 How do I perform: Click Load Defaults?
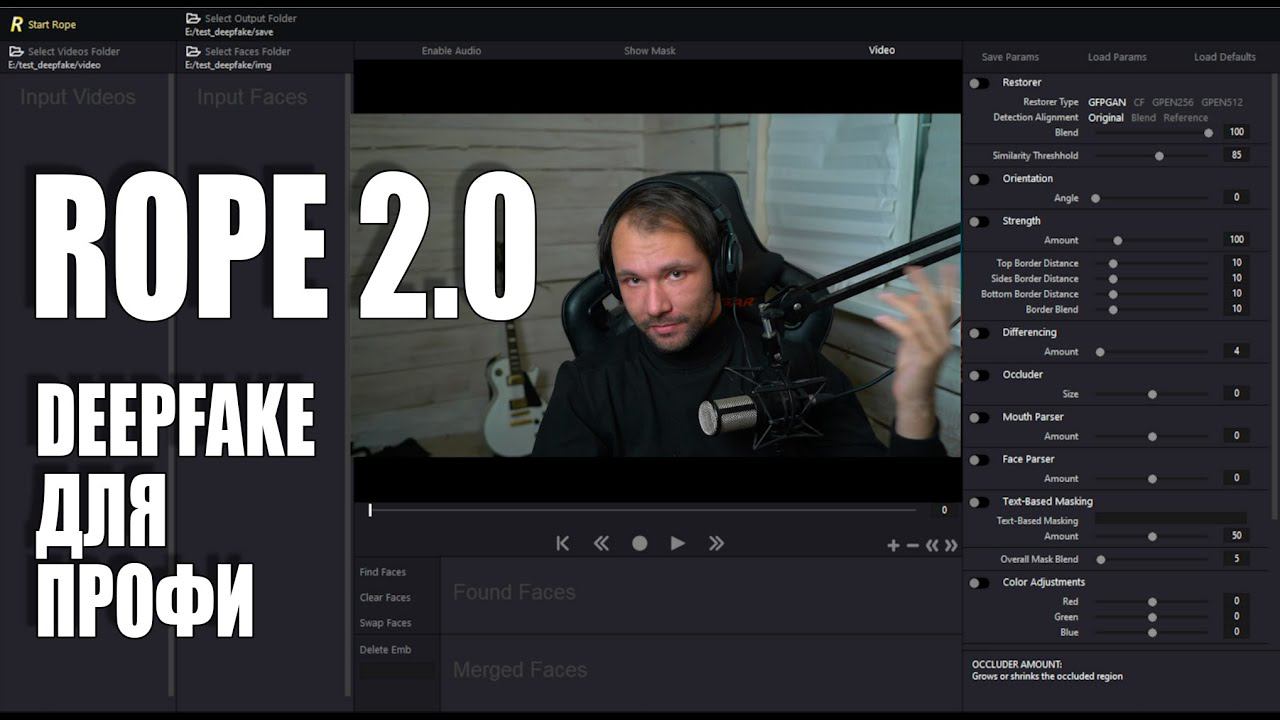click(x=1225, y=57)
